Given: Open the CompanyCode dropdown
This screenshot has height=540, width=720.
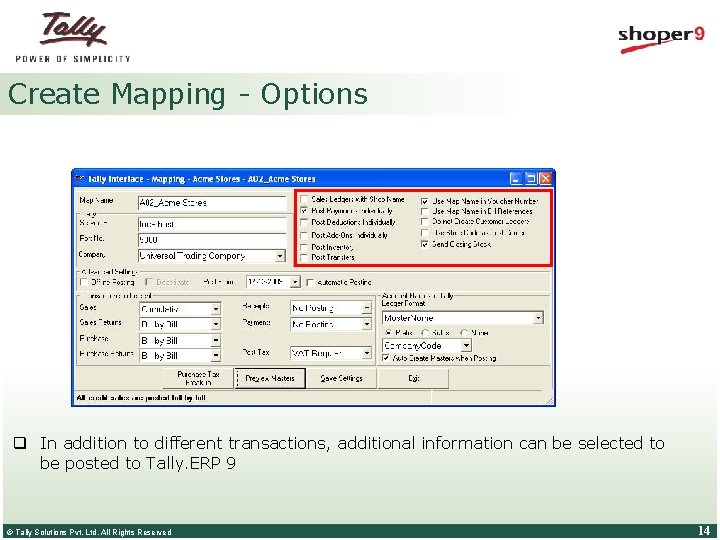Looking at the screenshot, I should (x=466, y=345).
